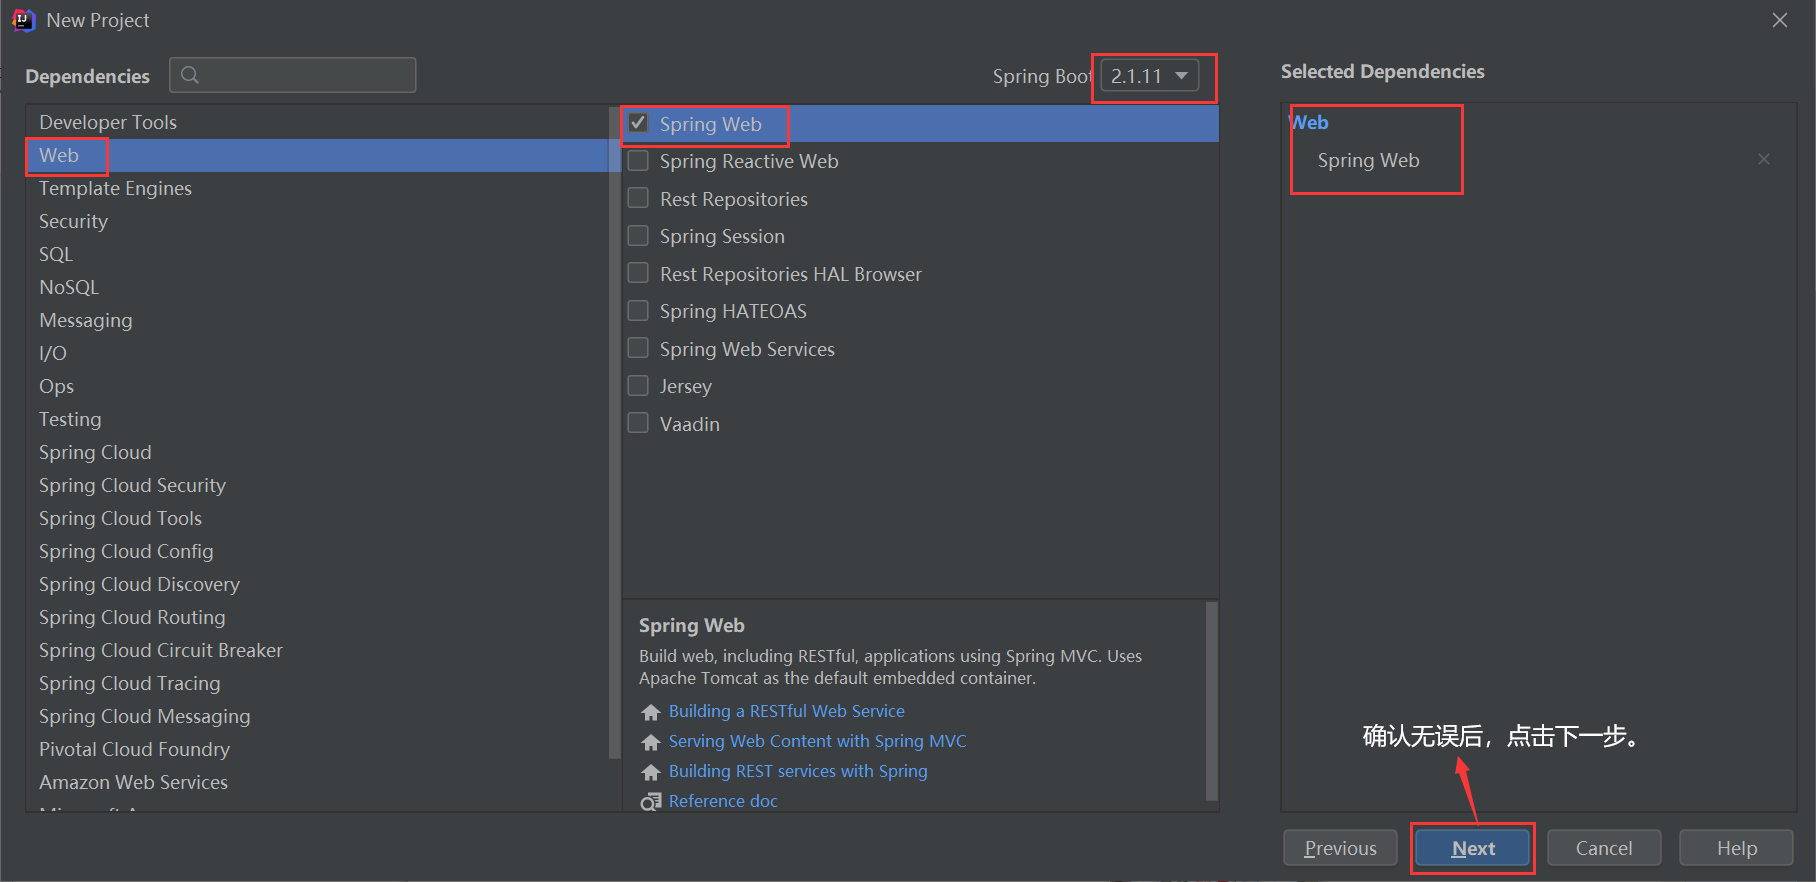Screen dimensions: 1816x882
Task: Choose the Spring Cloud Config category
Action: tap(126, 551)
